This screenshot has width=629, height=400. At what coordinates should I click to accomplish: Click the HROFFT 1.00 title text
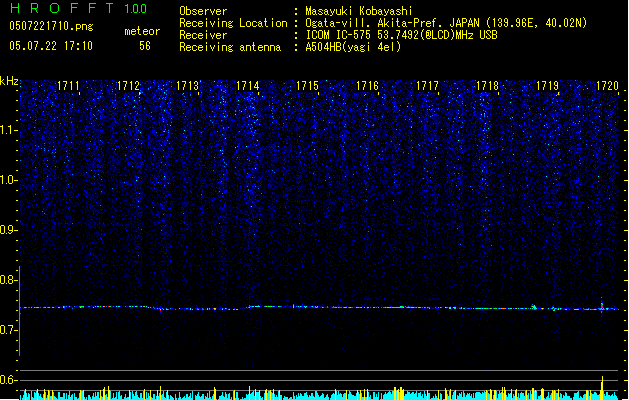click(x=78, y=8)
